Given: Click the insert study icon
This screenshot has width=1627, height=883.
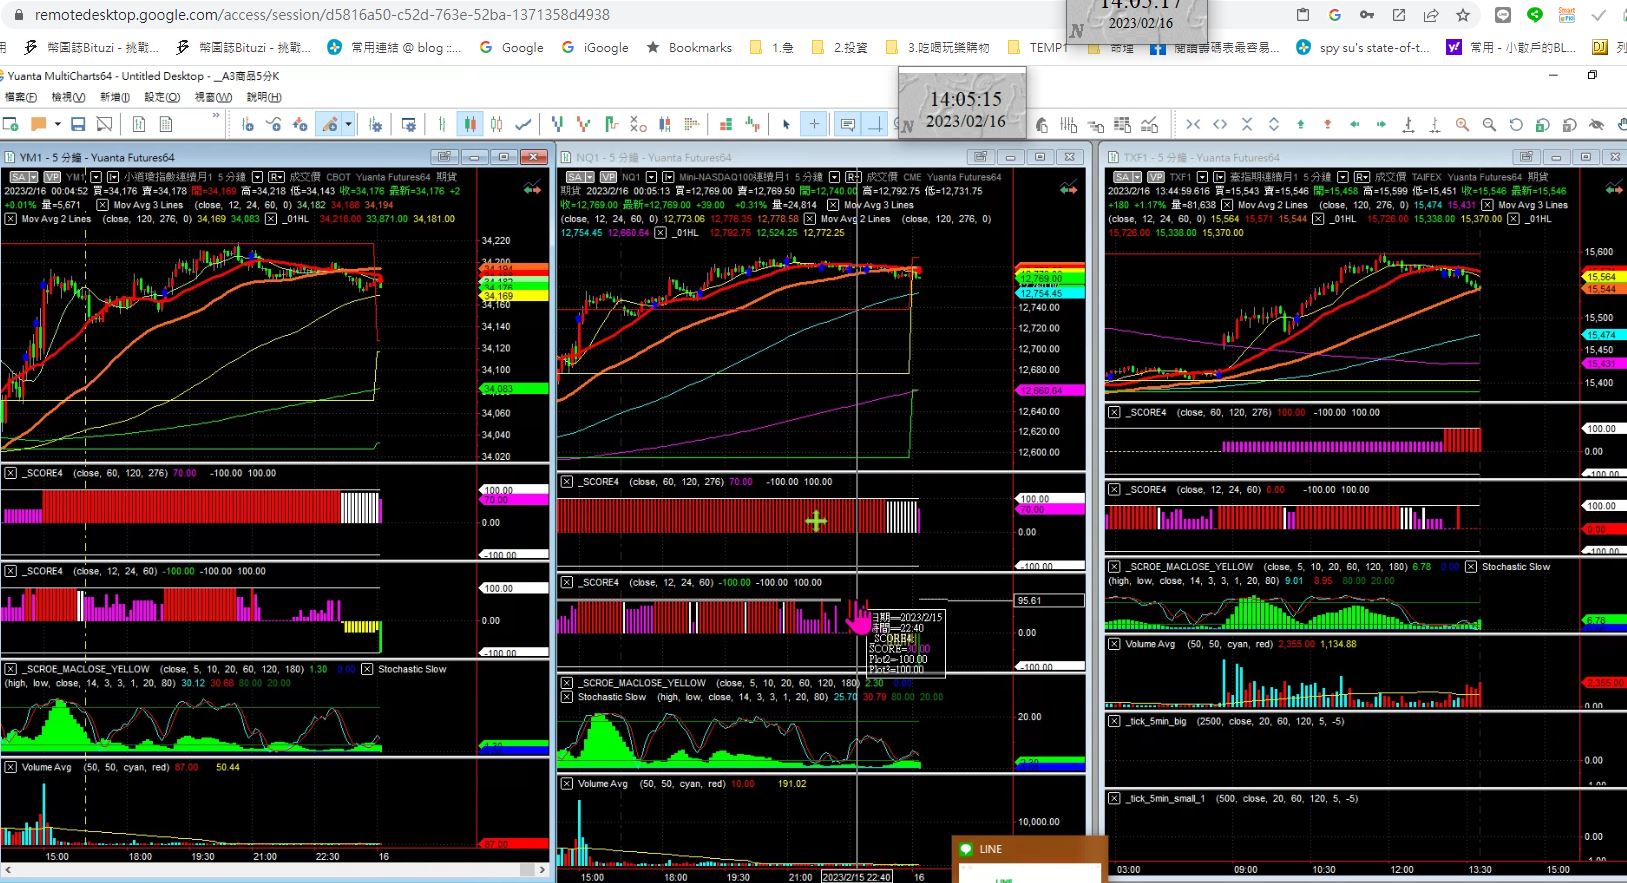Looking at the screenshot, I should (274, 124).
